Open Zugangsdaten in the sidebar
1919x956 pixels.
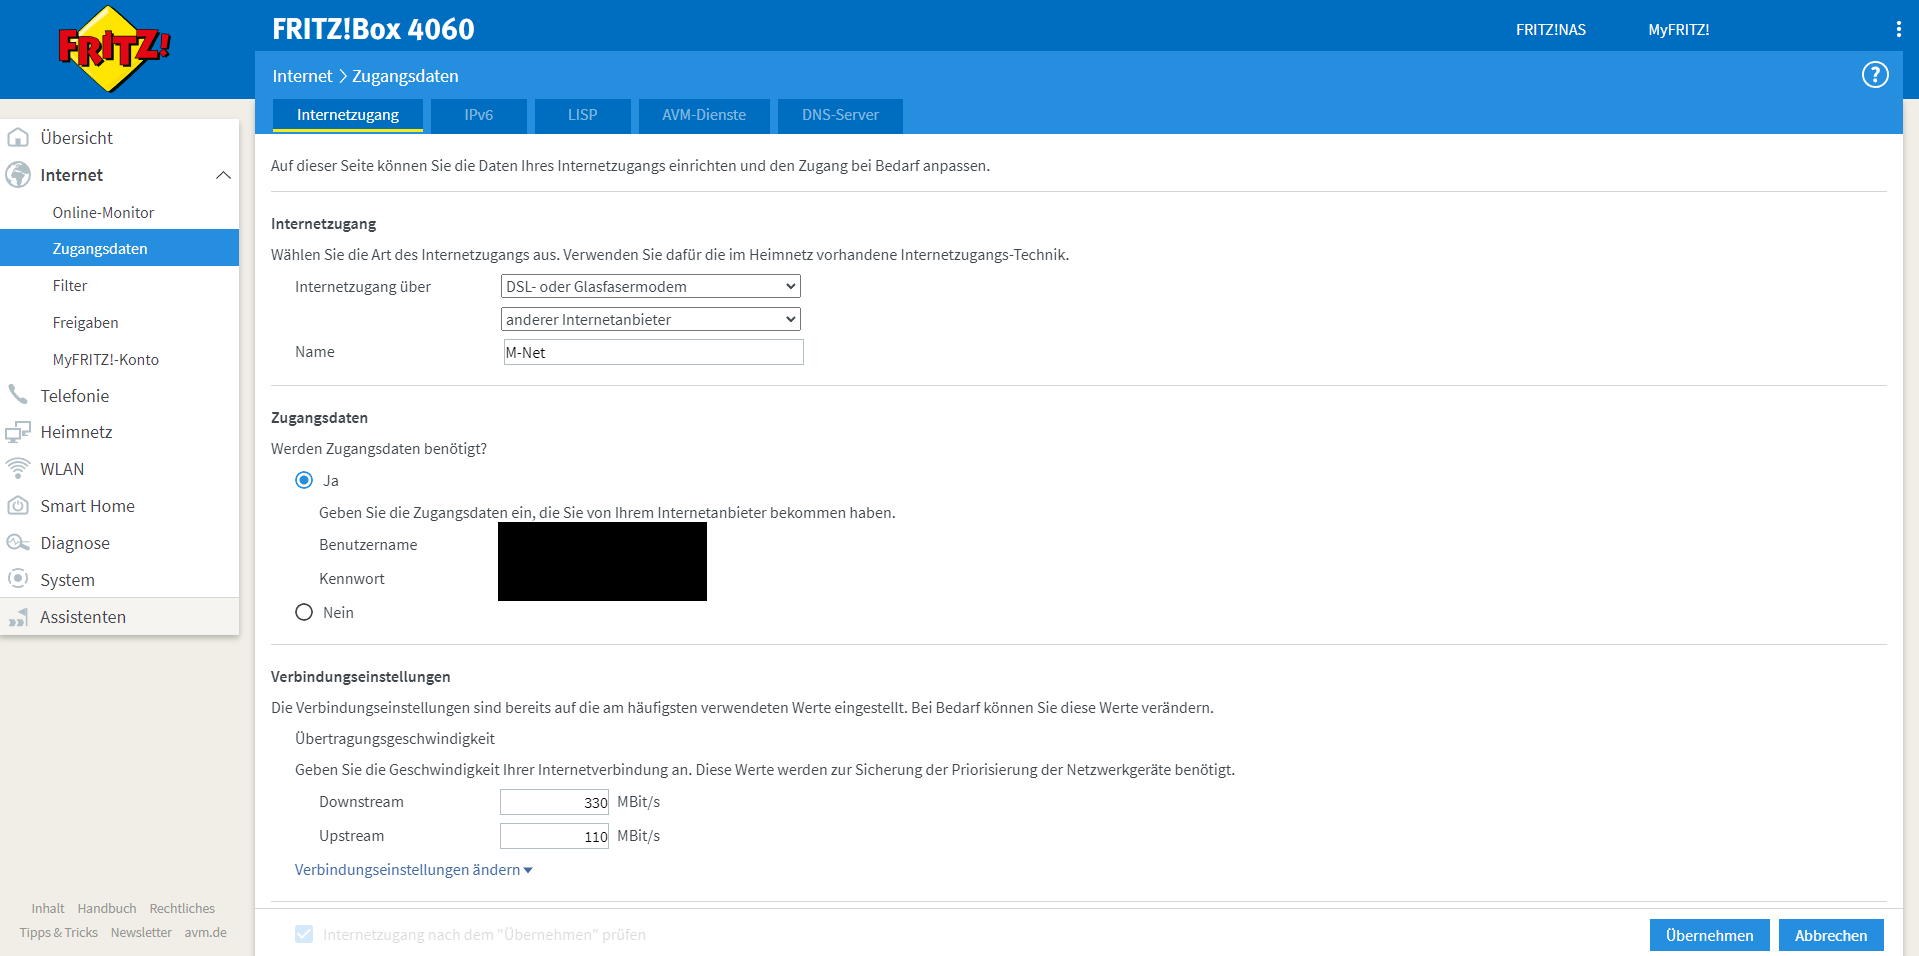click(120, 248)
